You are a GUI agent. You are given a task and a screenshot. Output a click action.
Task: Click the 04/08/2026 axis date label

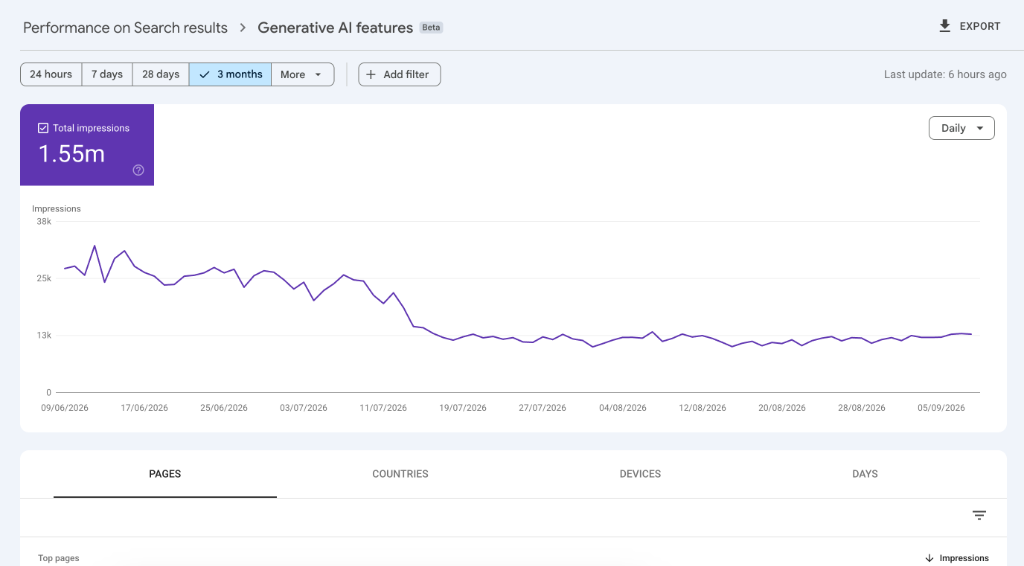[623, 408]
